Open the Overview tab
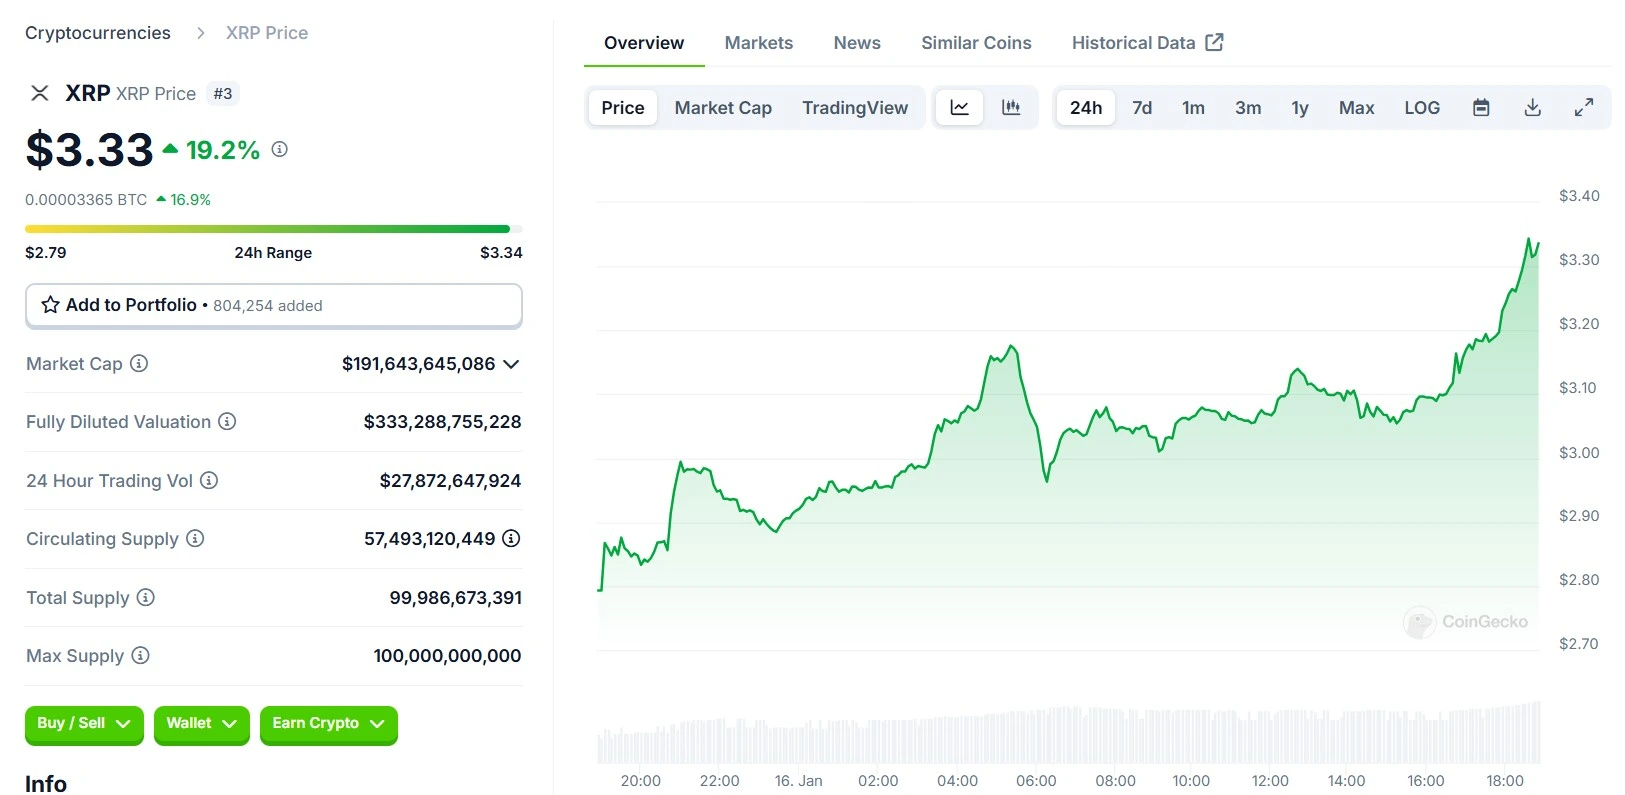Viewport: 1625px width, 795px height. [x=644, y=43]
